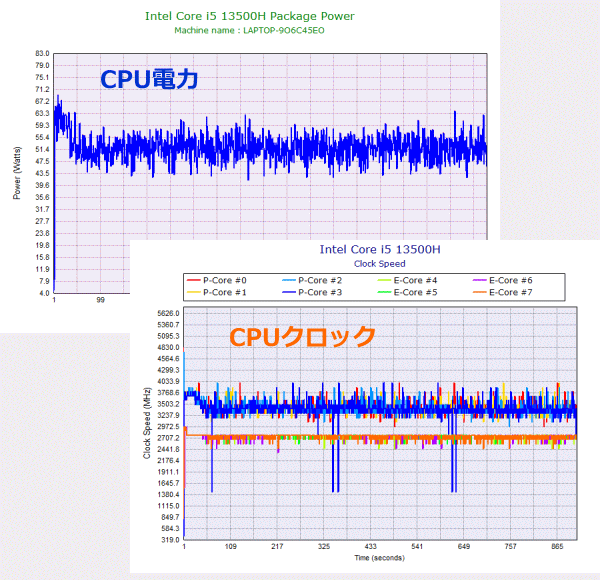The width and height of the screenshot is (600, 580).
Task: Click the 649 tick on time axis
Action: point(464,547)
